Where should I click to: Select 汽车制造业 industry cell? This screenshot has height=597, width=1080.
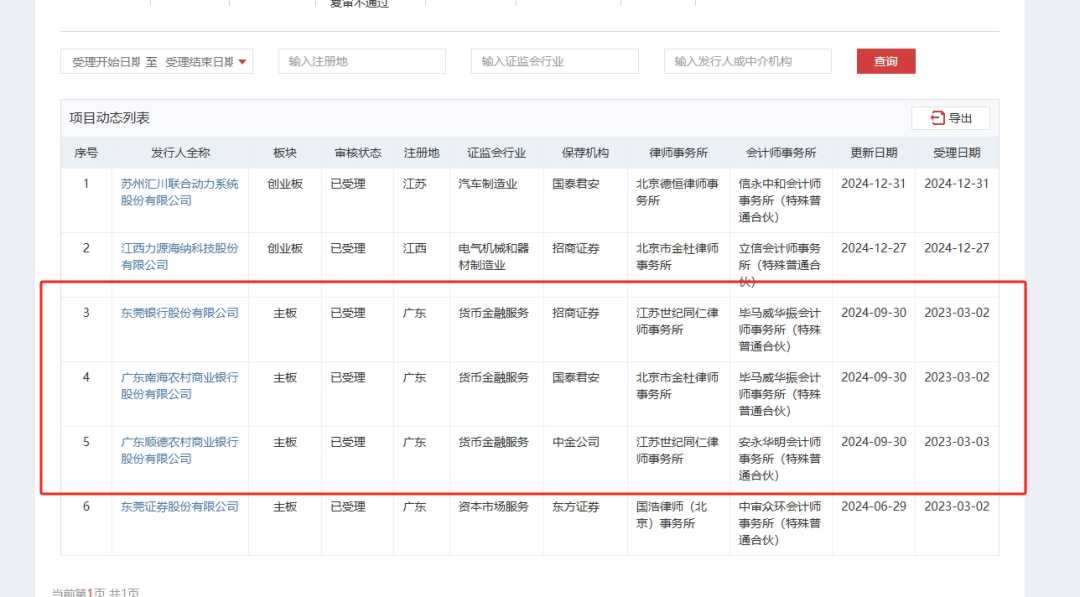tap(488, 184)
